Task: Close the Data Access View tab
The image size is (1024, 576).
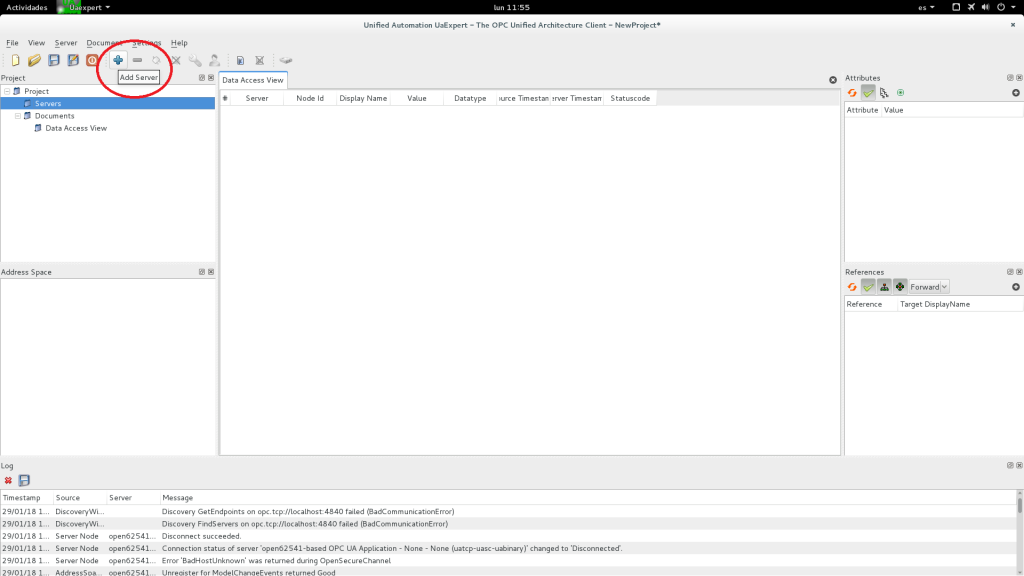Action: (833, 80)
